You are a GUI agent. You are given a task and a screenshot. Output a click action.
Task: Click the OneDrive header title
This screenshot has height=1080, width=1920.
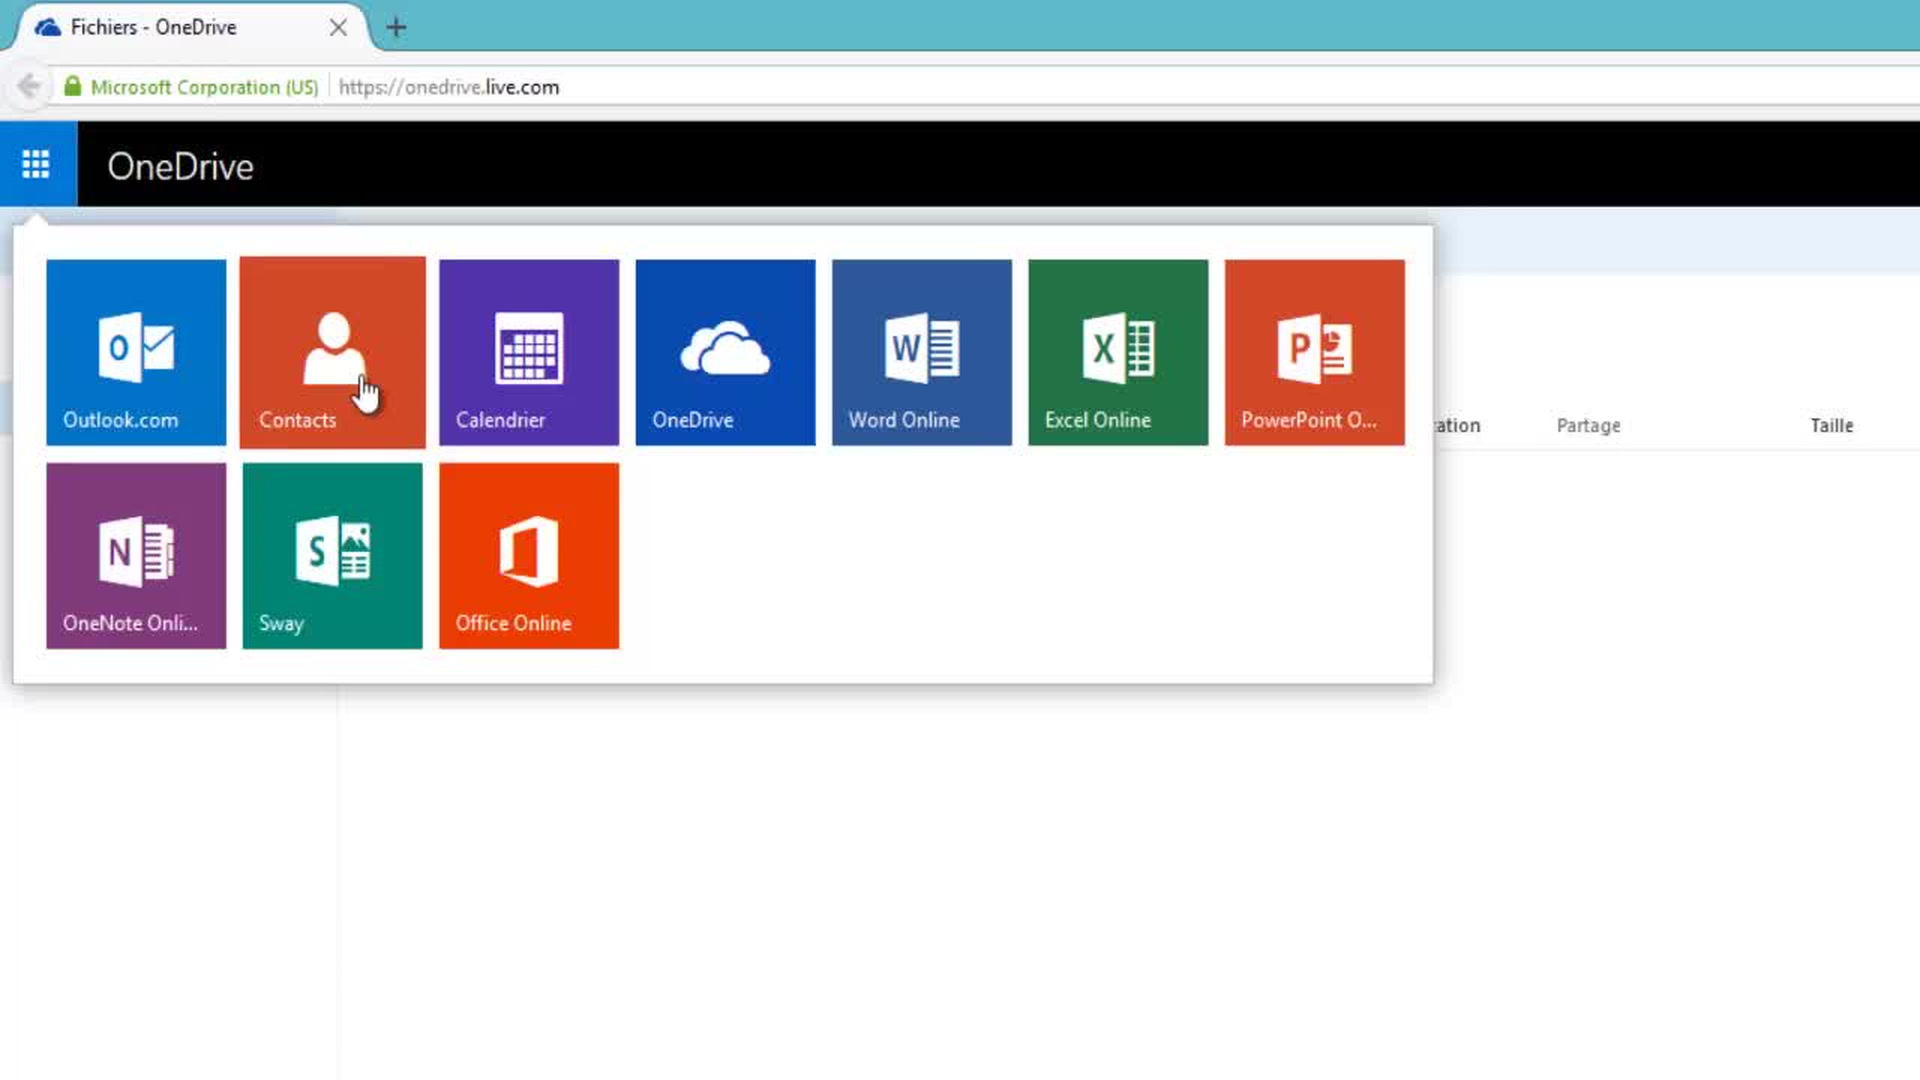pos(180,166)
